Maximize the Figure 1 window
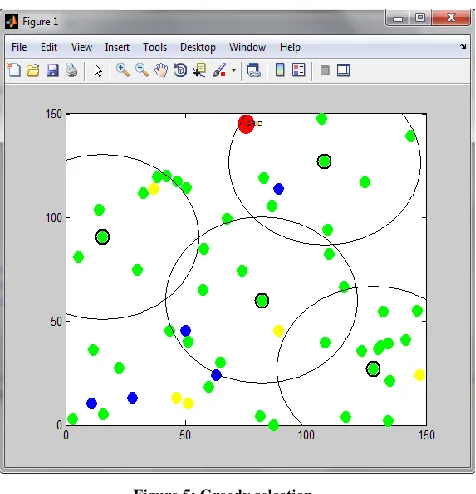This screenshot has height=494, width=476. (x=420, y=18)
